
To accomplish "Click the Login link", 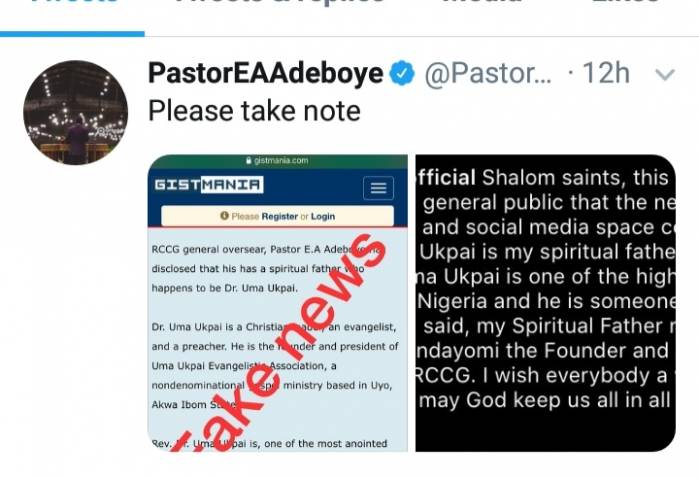I will pos(323,216).
